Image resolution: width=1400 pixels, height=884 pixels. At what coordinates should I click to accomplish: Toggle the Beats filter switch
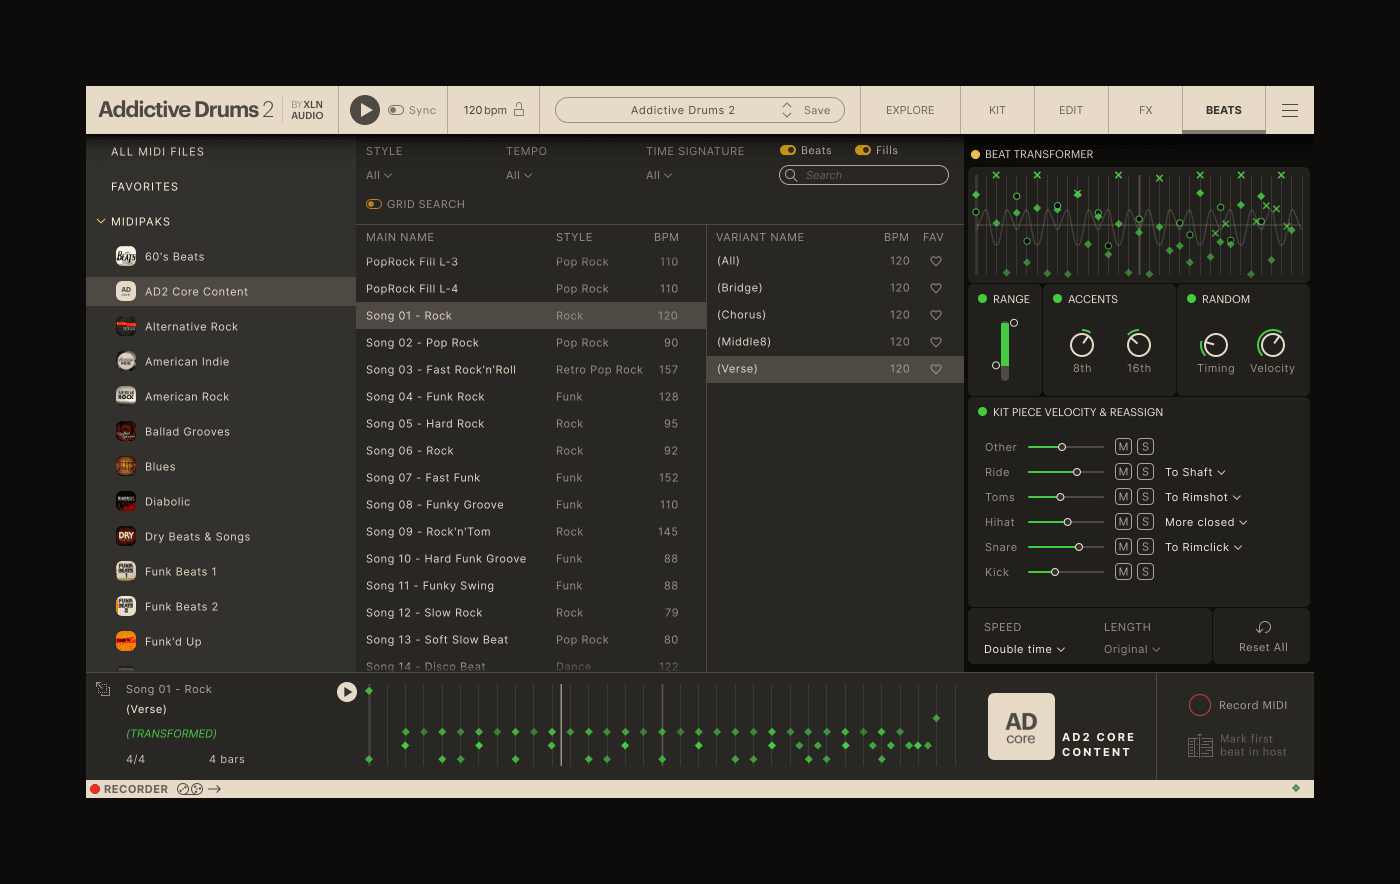point(788,150)
